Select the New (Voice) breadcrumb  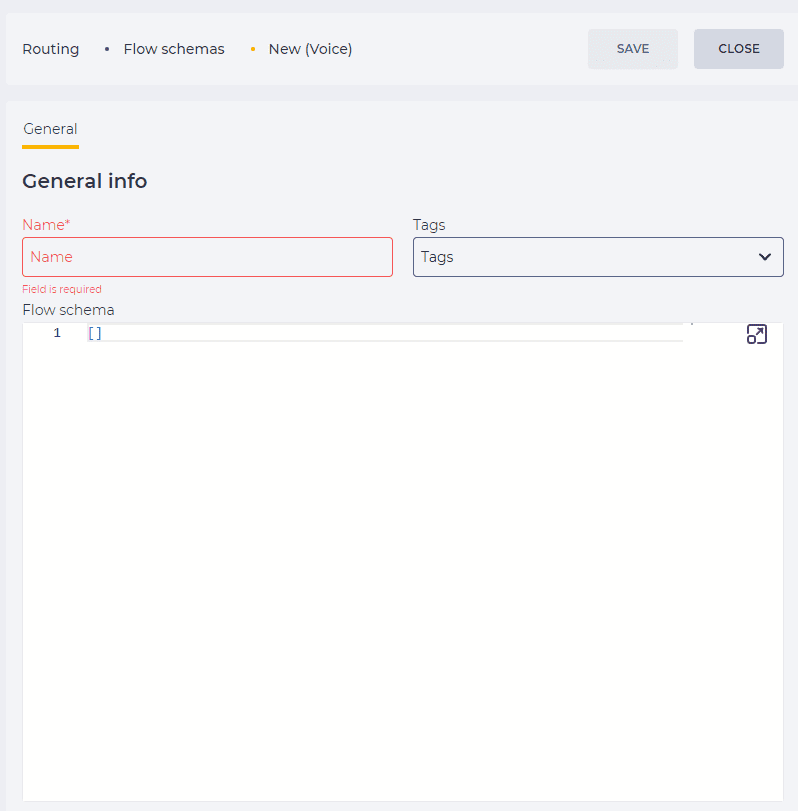click(310, 49)
